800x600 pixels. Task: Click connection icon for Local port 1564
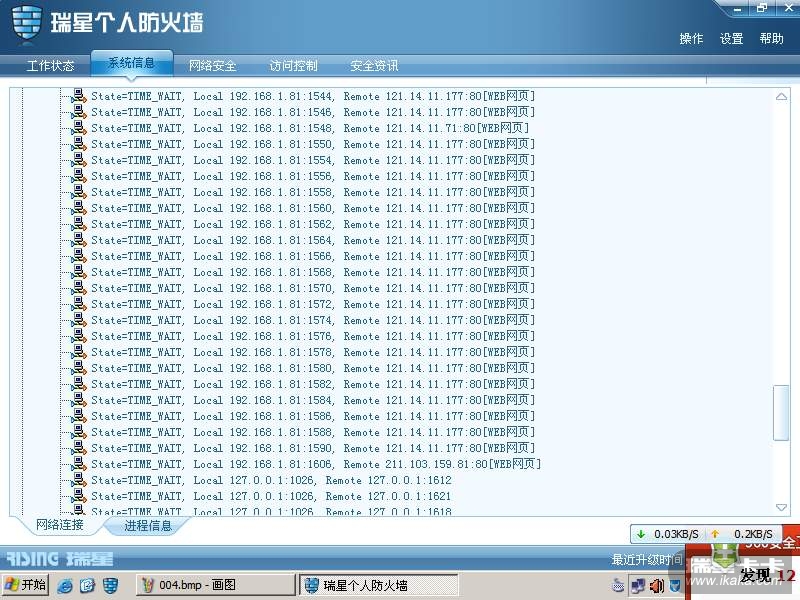point(79,239)
